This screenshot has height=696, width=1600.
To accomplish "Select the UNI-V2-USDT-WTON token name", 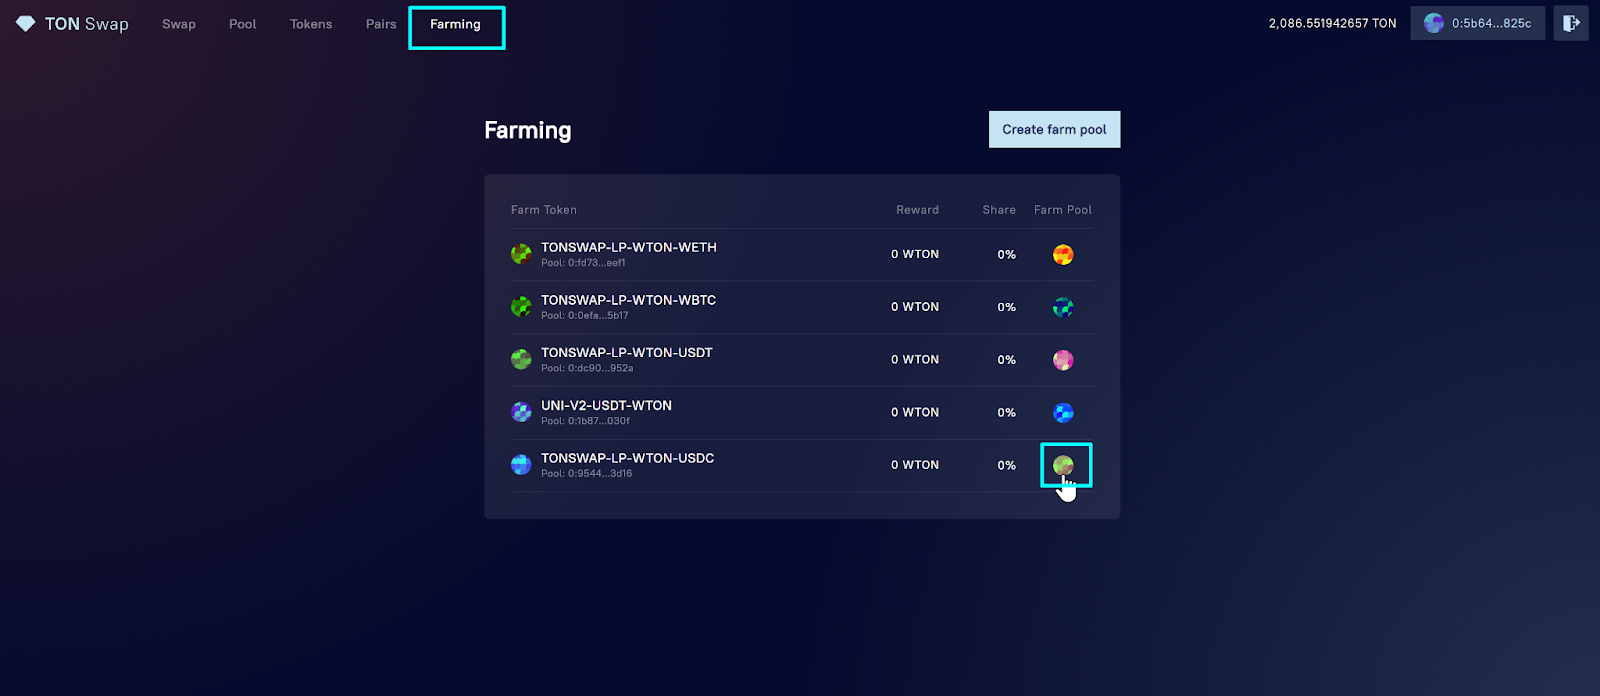I will click(606, 405).
